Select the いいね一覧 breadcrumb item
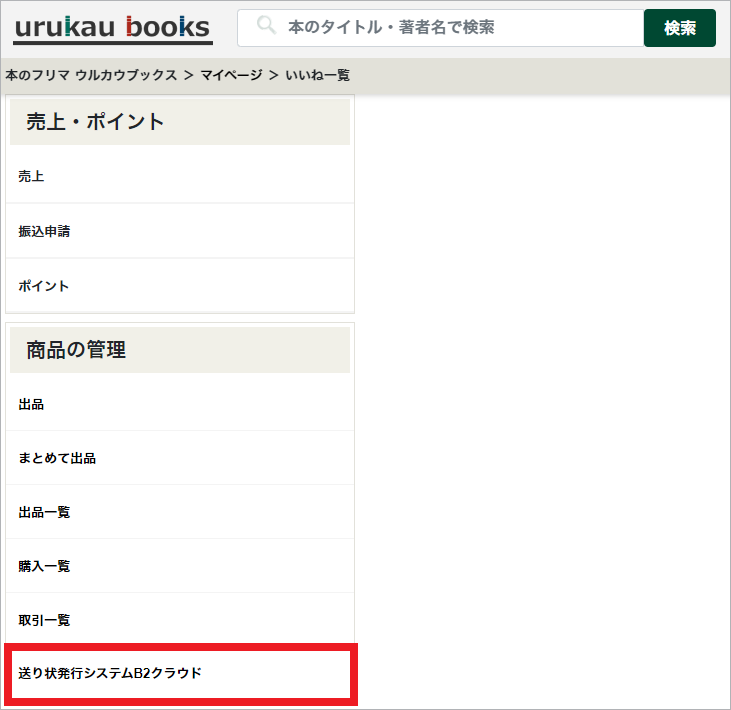The width and height of the screenshot is (731, 710). pyautogui.click(x=317, y=75)
